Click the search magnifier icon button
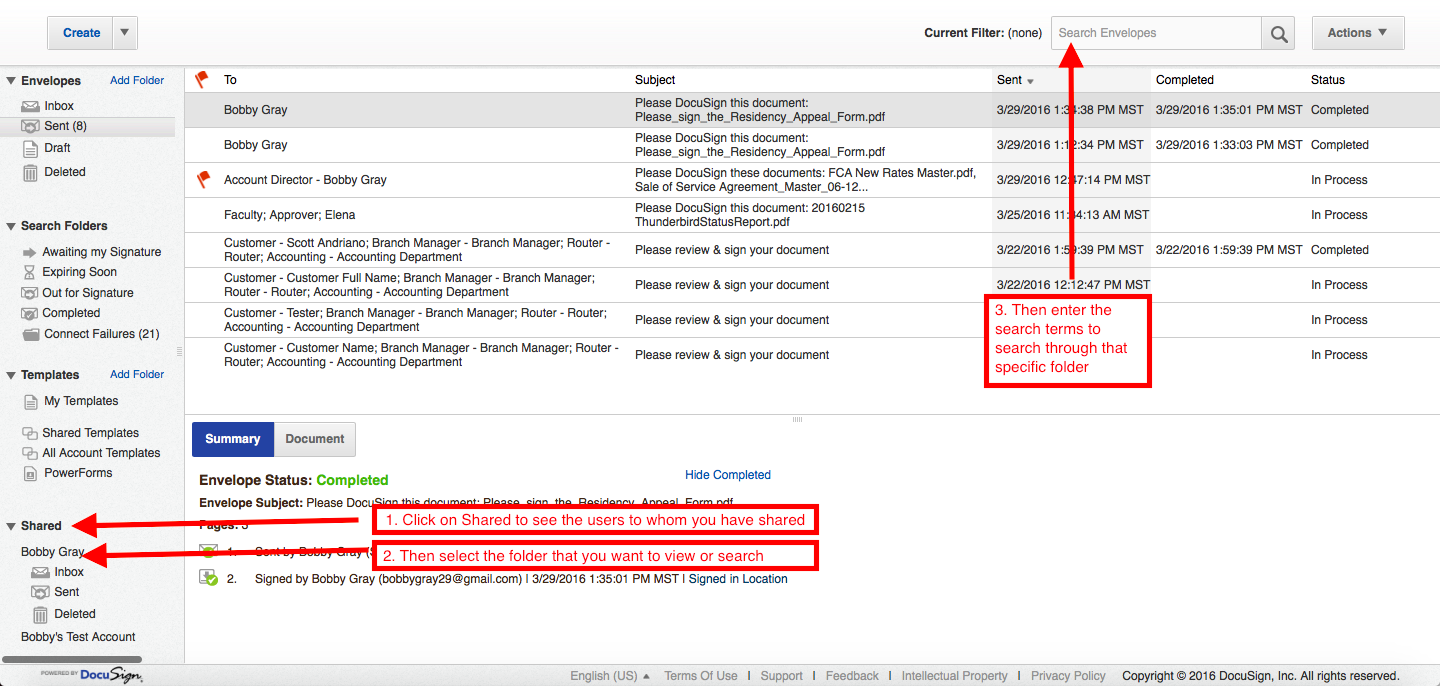The image size is (1440, 686). pos(1278,33)
